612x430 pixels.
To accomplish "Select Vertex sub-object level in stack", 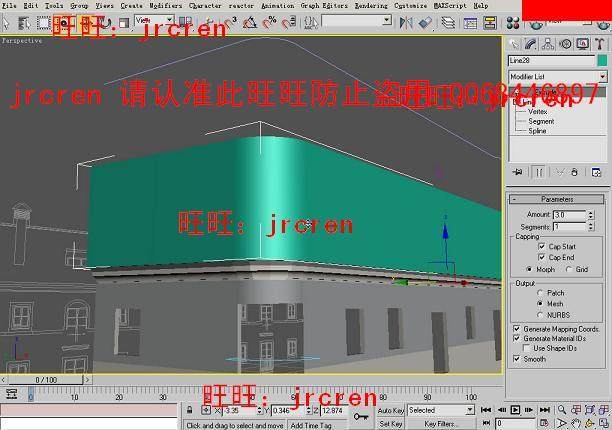I will click(x=538, y=112).
